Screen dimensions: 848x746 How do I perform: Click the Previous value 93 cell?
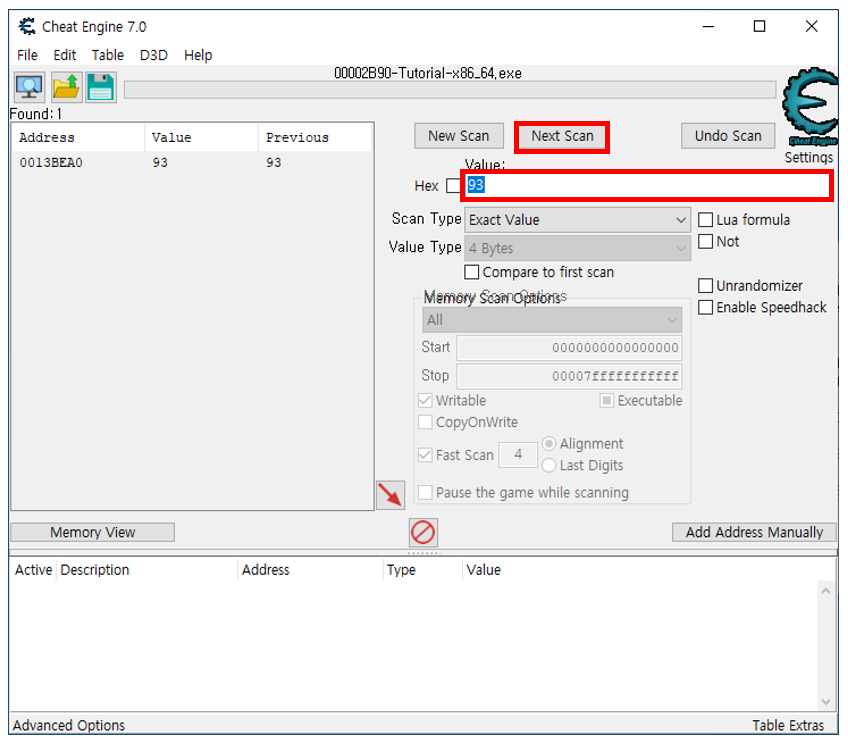tap(274, 162)
